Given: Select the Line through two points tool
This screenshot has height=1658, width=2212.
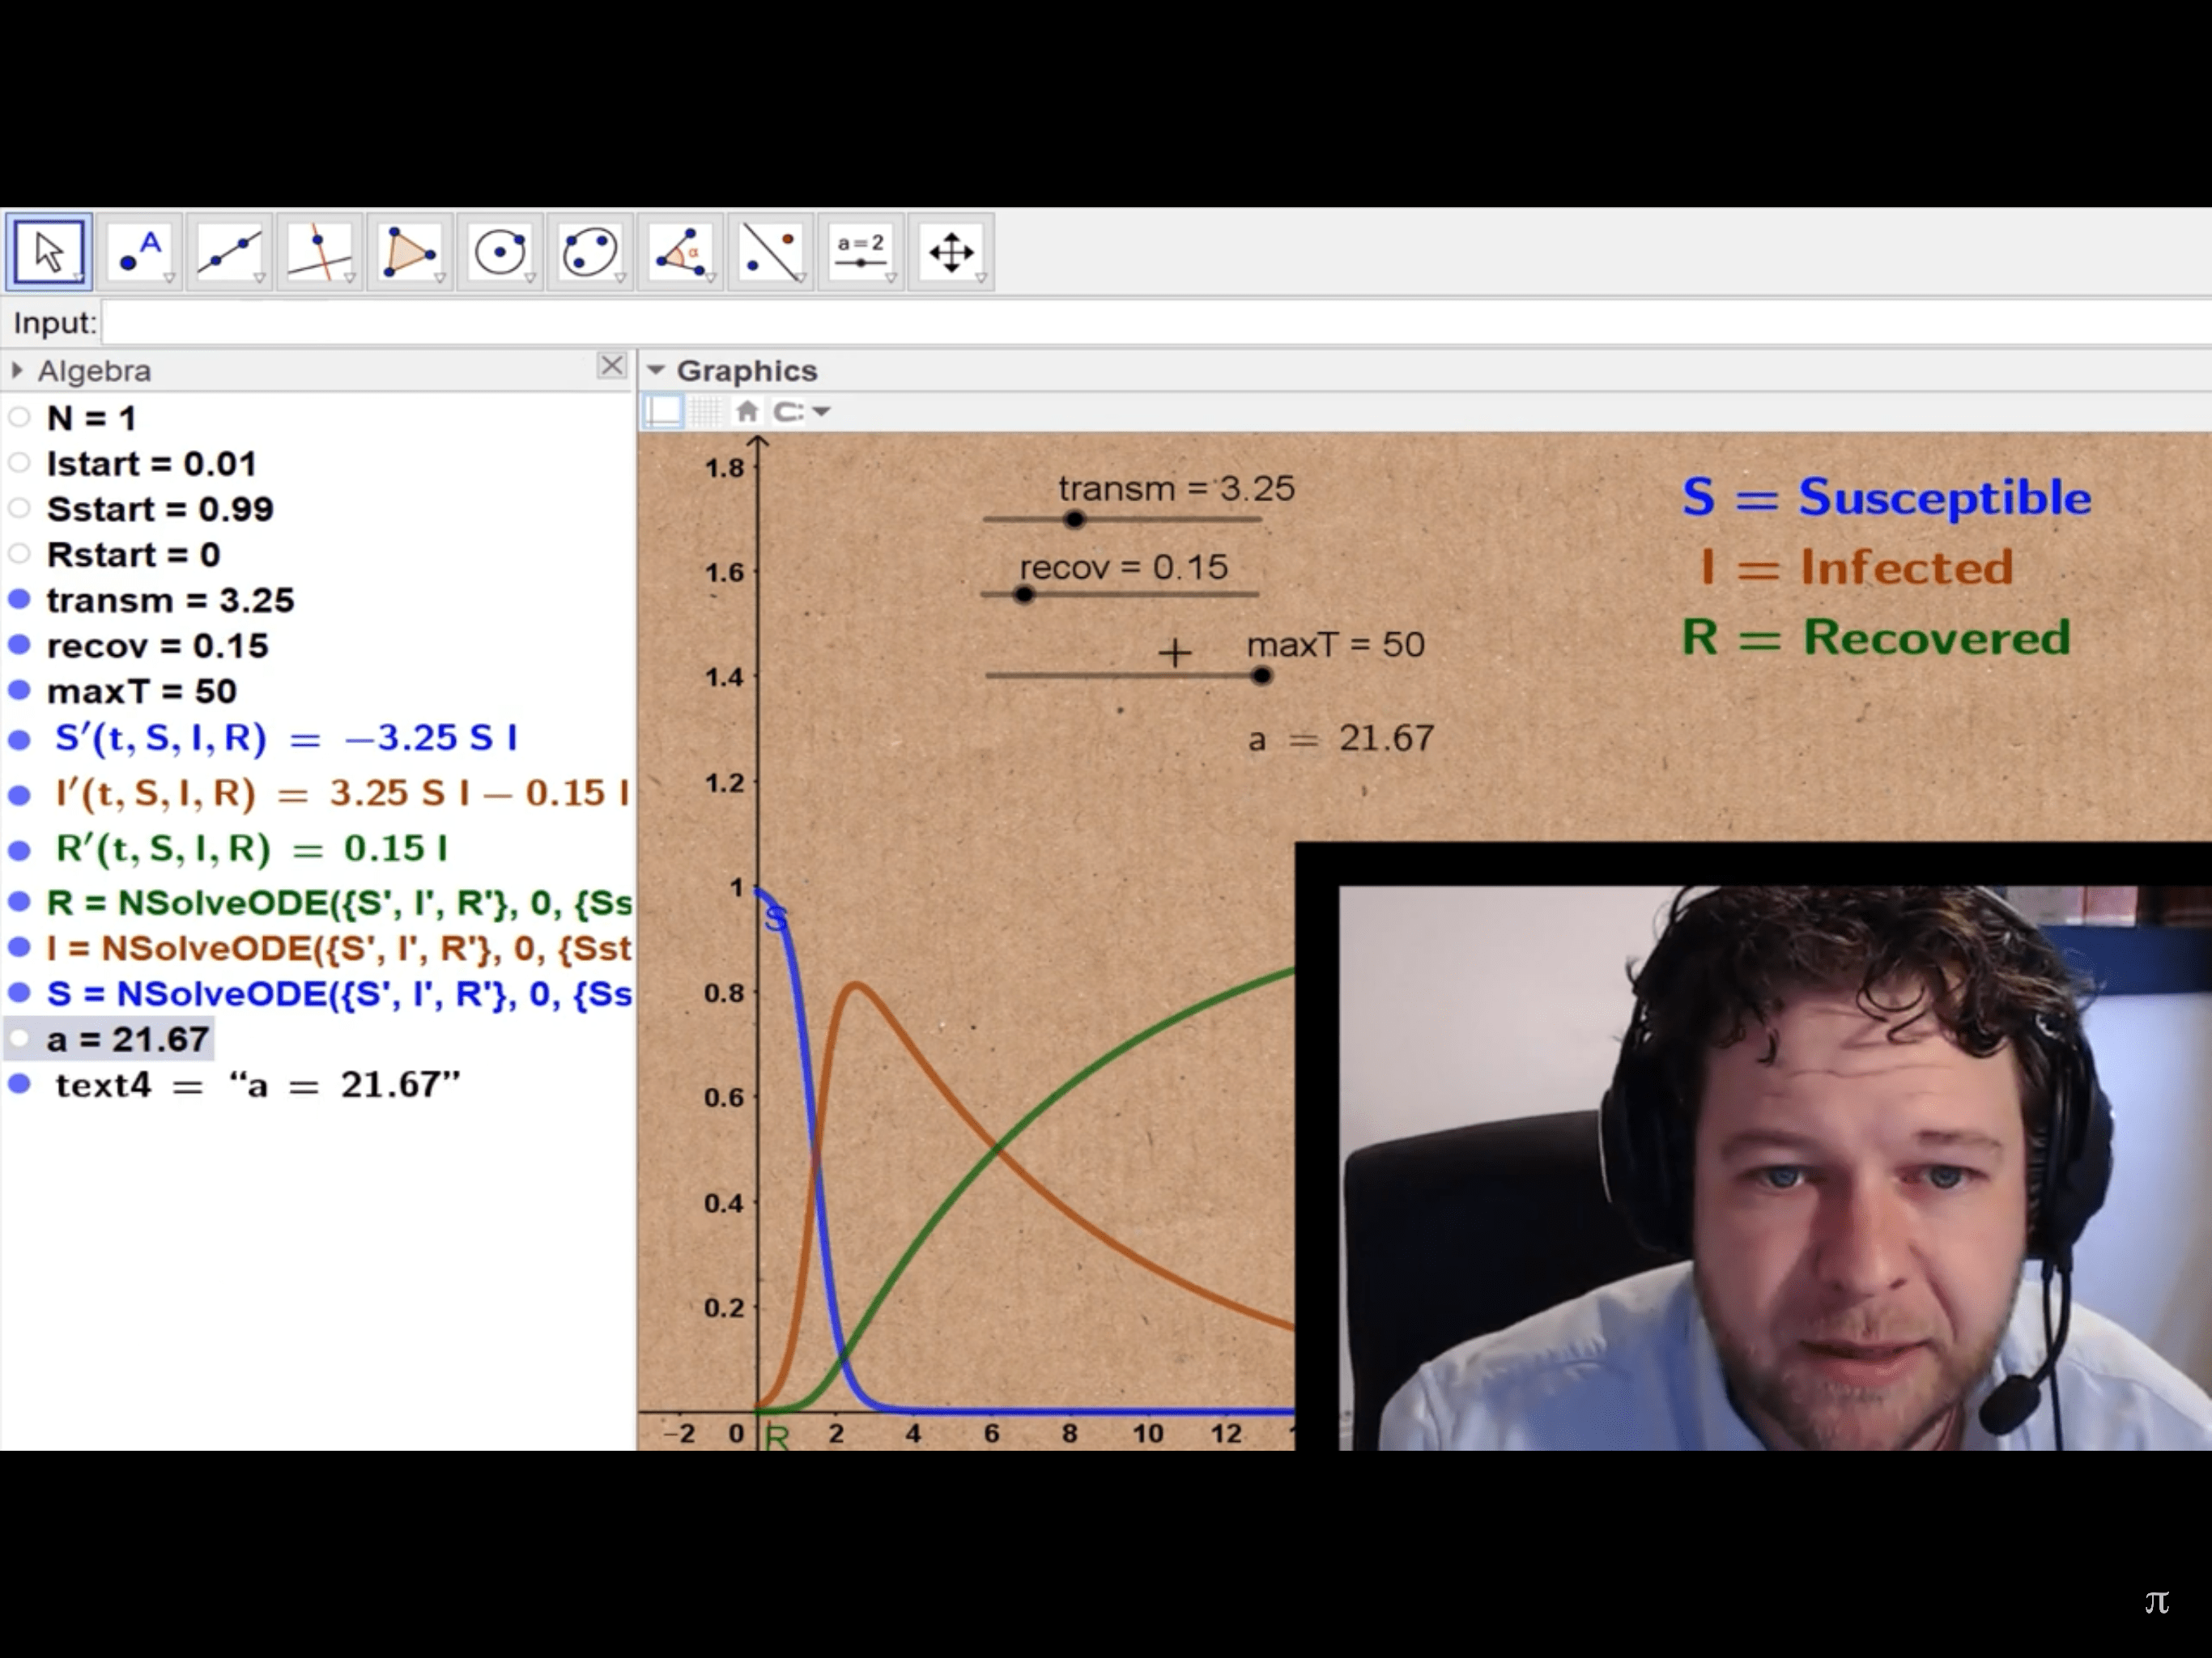Looking at the screenshot, I should click(229, 252).
